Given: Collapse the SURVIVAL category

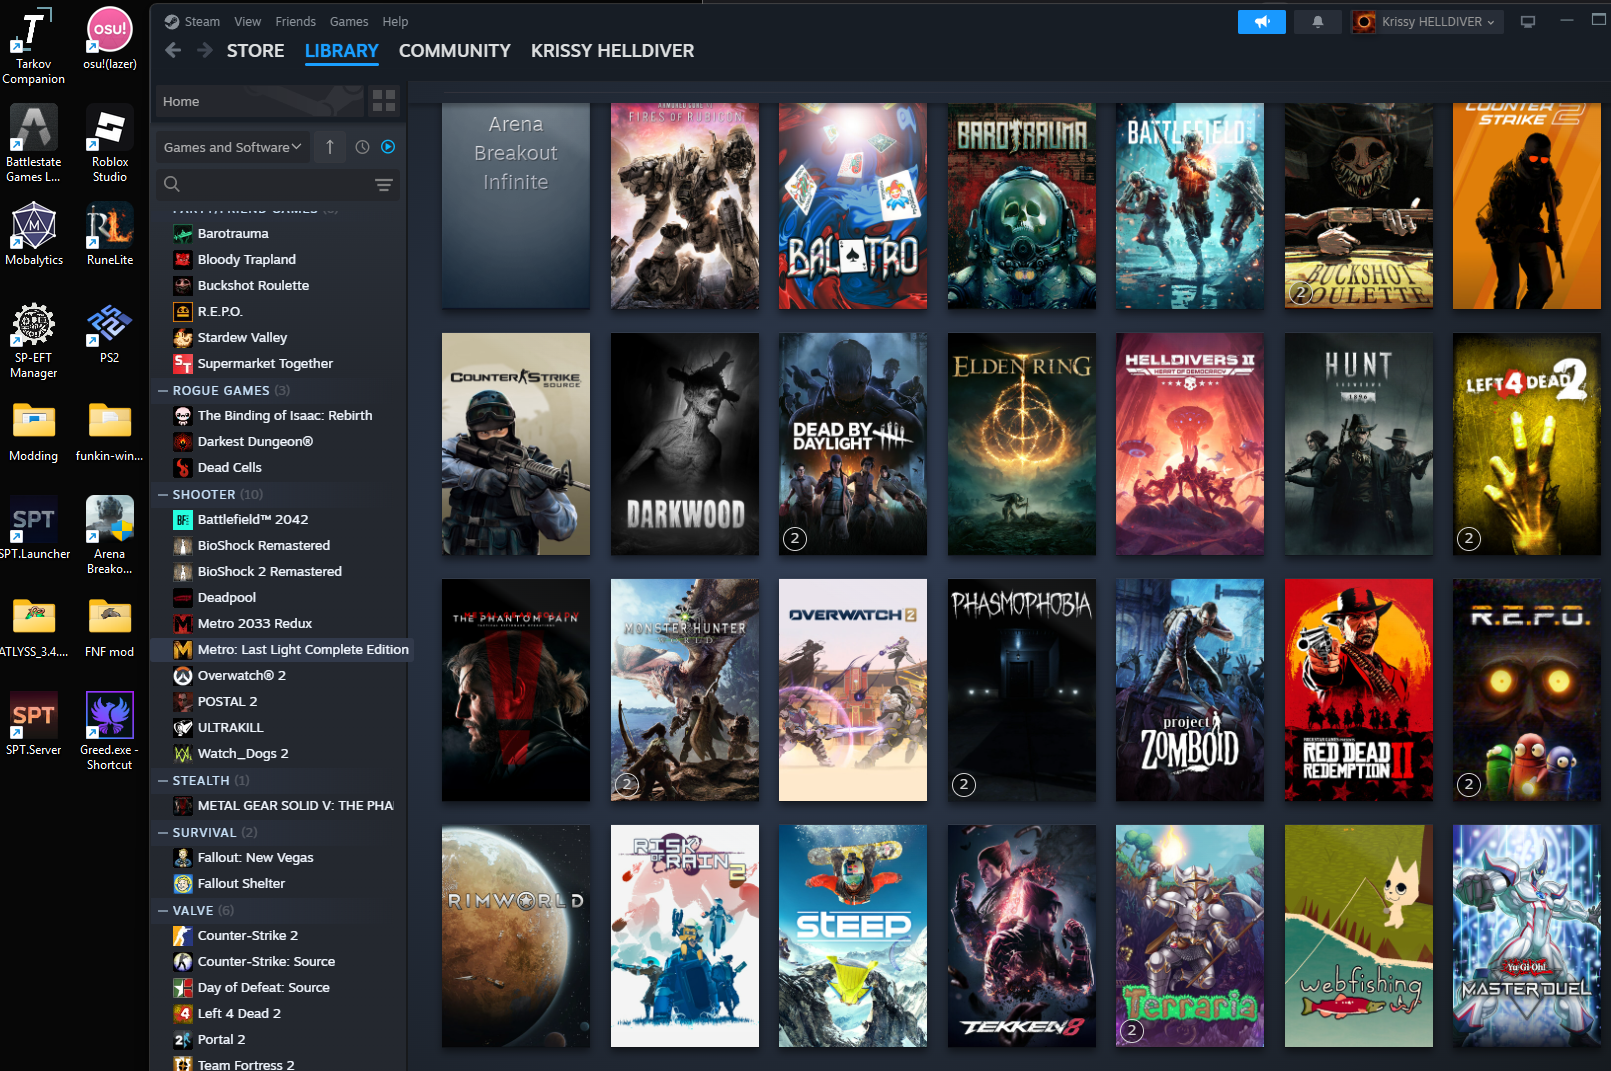Looking at the screenshot, I should click(163, 833).
